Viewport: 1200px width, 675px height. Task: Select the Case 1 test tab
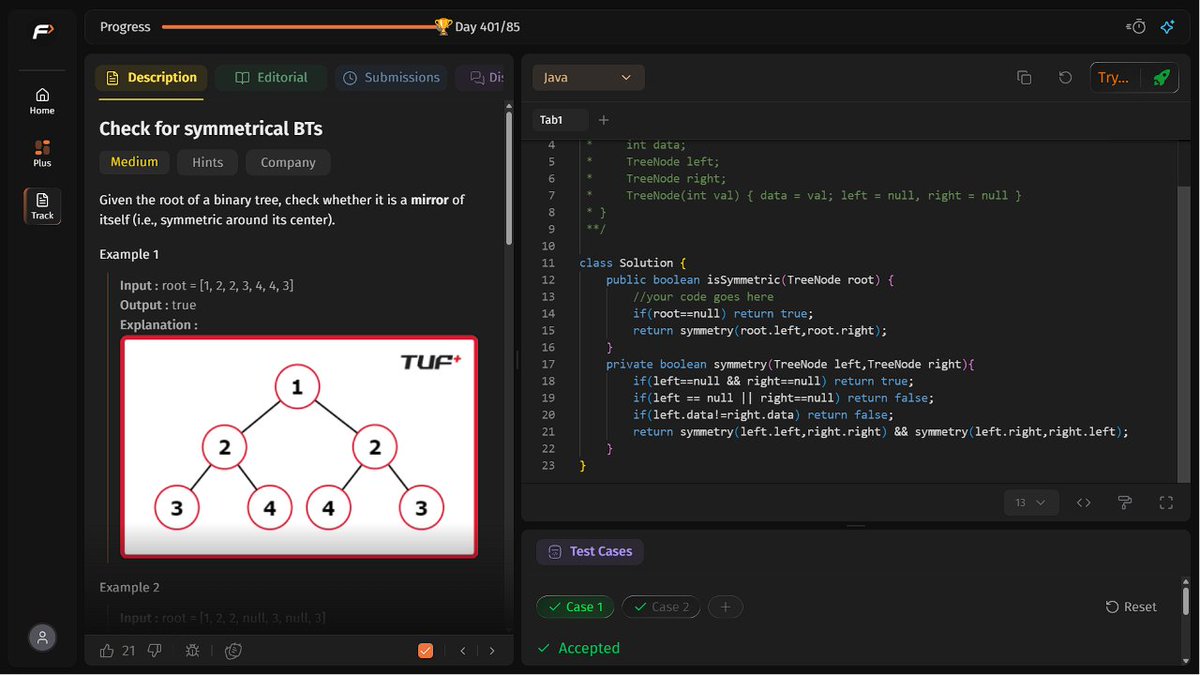click(x=575, y=606)
